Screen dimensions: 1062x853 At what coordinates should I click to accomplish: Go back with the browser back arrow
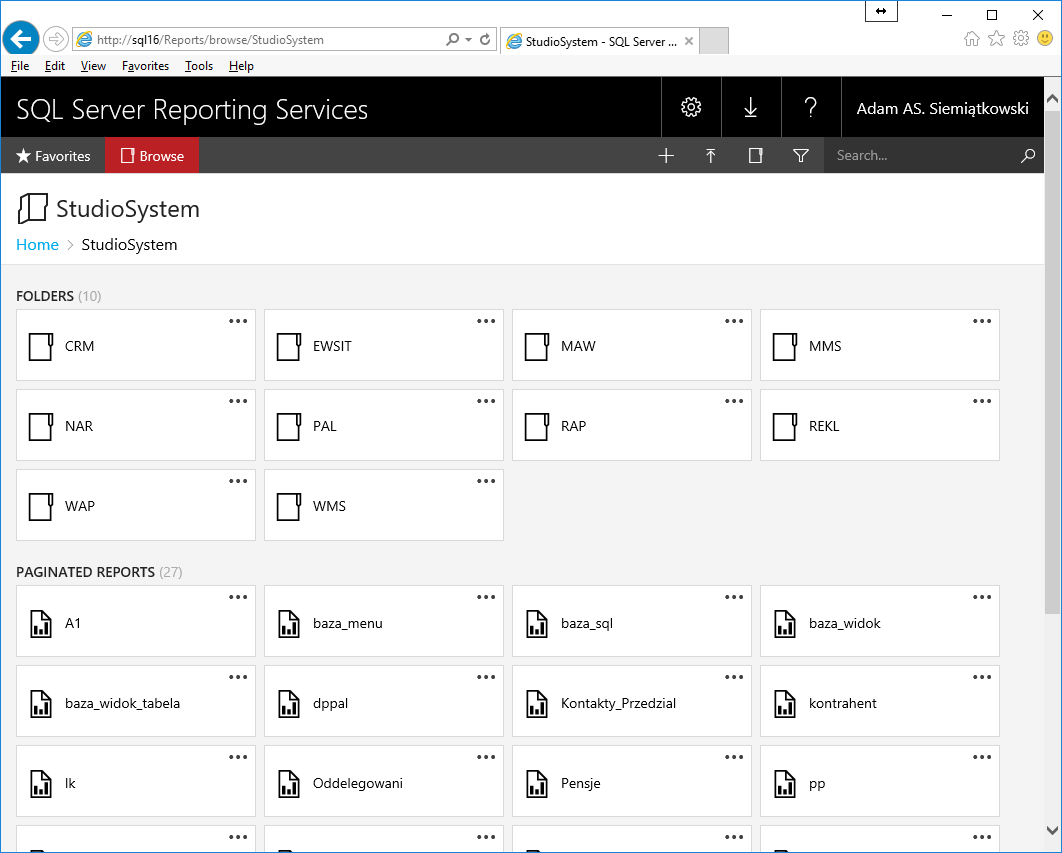(20, 39)
